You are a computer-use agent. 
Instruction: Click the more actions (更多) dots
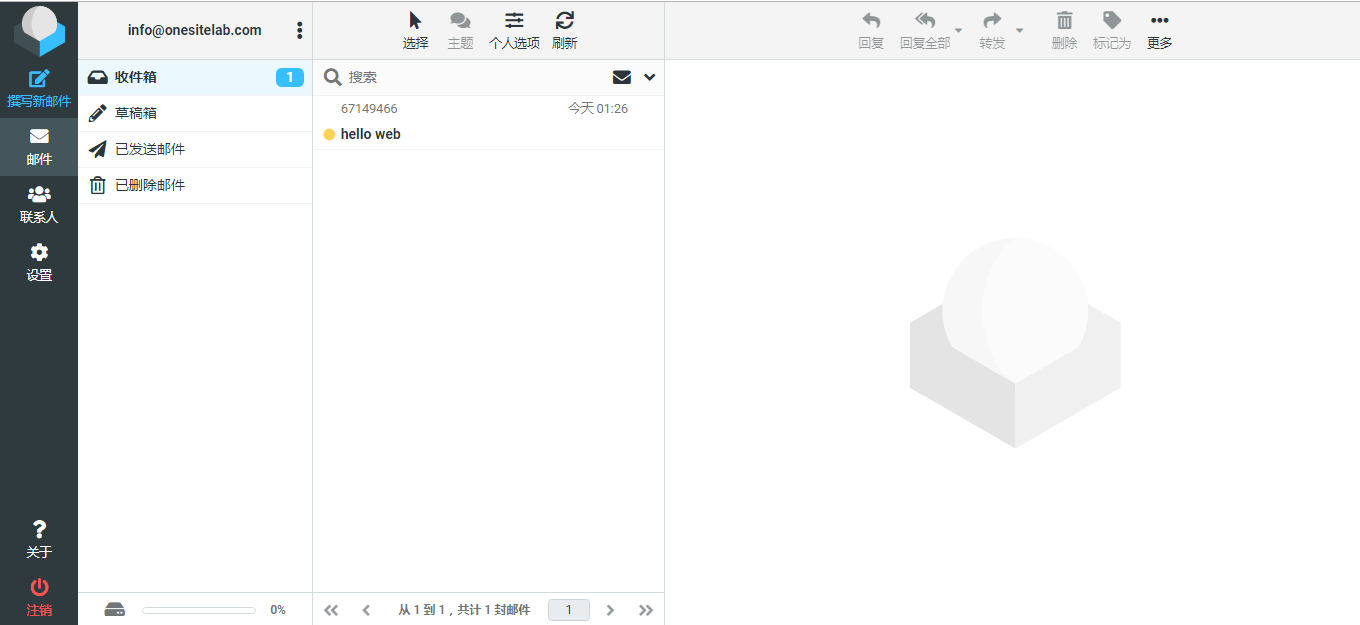point(1159,21)
